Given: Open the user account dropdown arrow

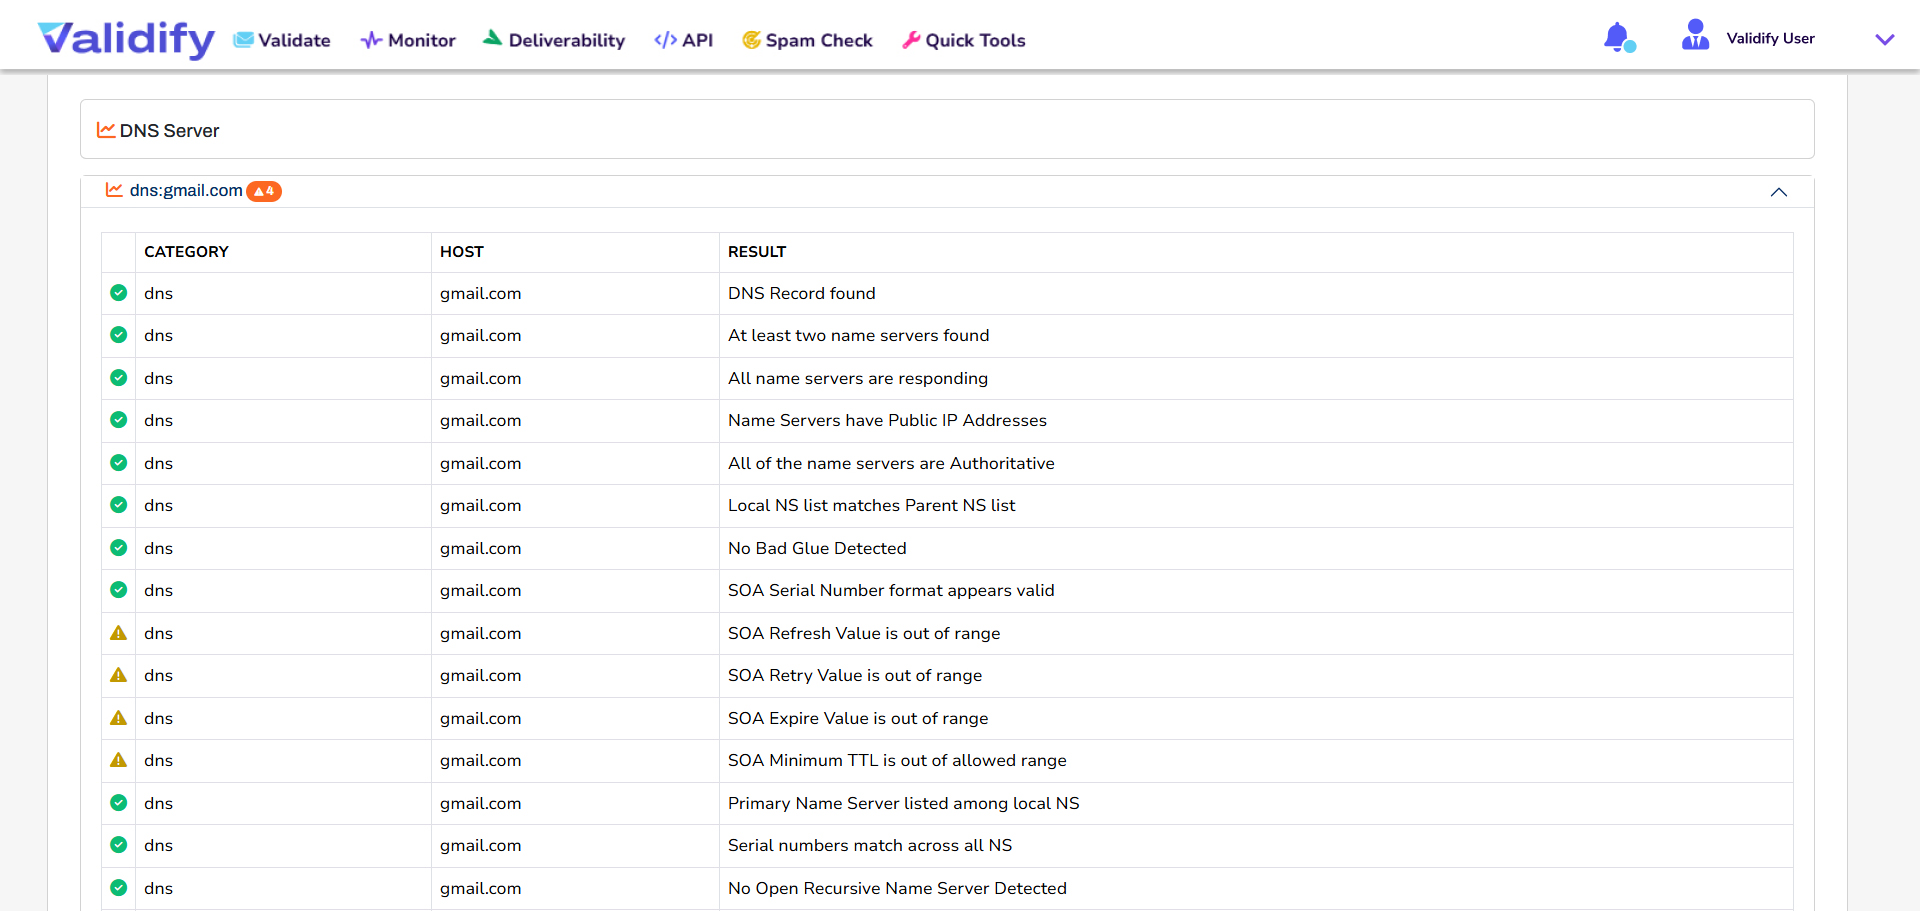Looking at the screenshot, I should [x=1884, y=40].
